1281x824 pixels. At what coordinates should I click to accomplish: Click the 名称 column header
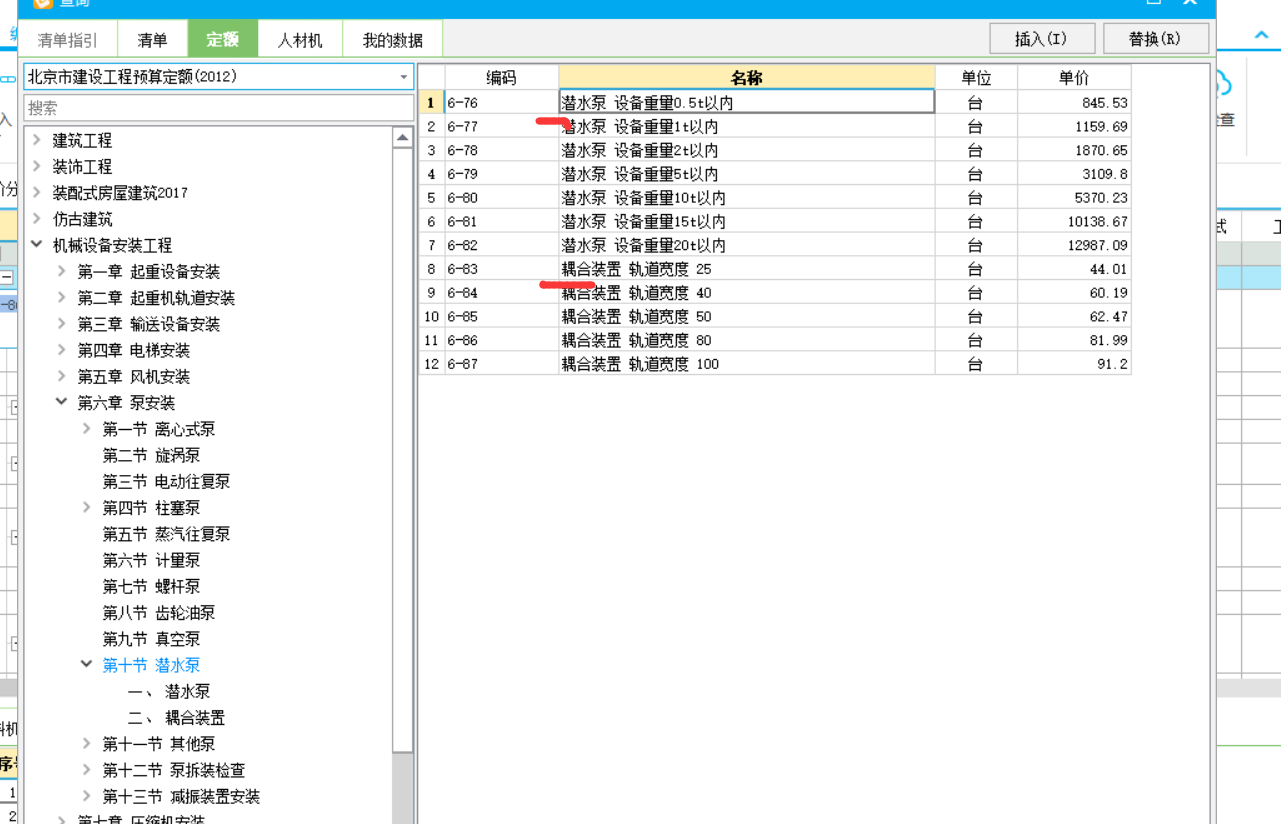746,78
